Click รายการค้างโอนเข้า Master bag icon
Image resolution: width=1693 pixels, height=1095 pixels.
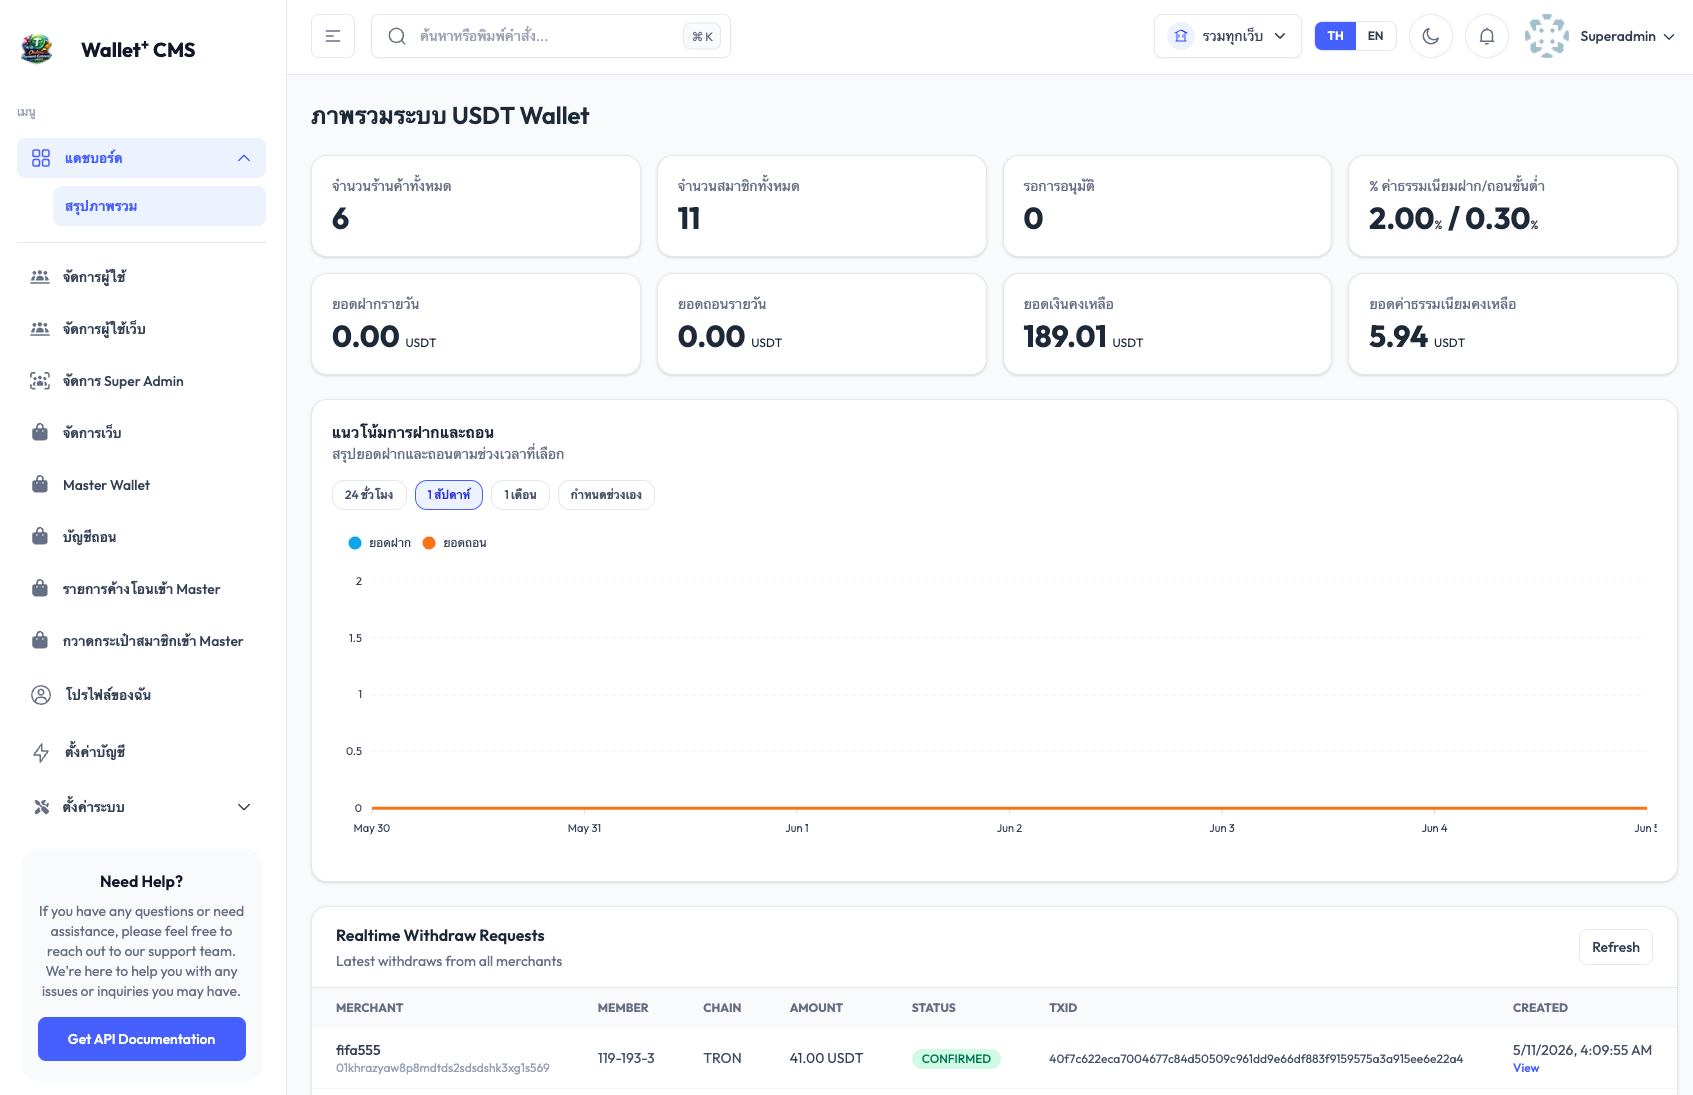[x=40, y=589]
